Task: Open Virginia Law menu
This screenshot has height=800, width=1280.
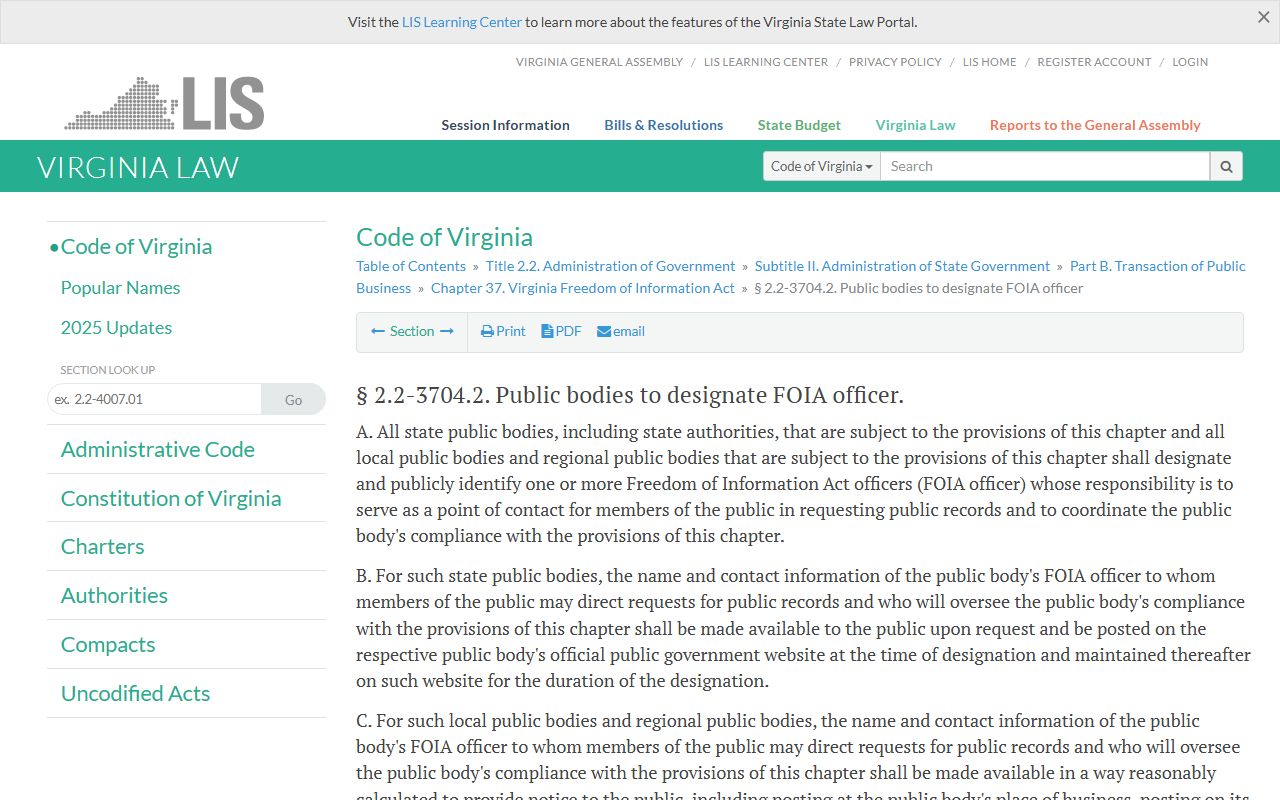Action: 915,125
